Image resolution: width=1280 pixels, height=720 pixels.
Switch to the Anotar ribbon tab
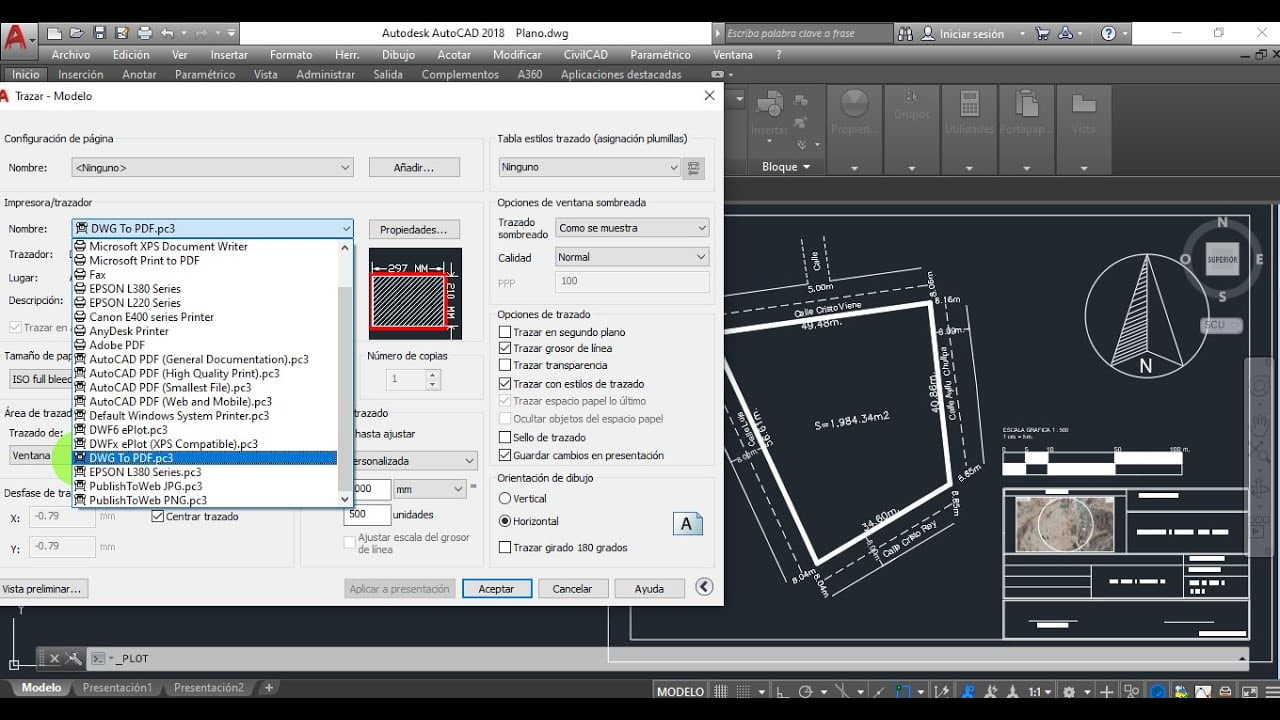(139, 74)
